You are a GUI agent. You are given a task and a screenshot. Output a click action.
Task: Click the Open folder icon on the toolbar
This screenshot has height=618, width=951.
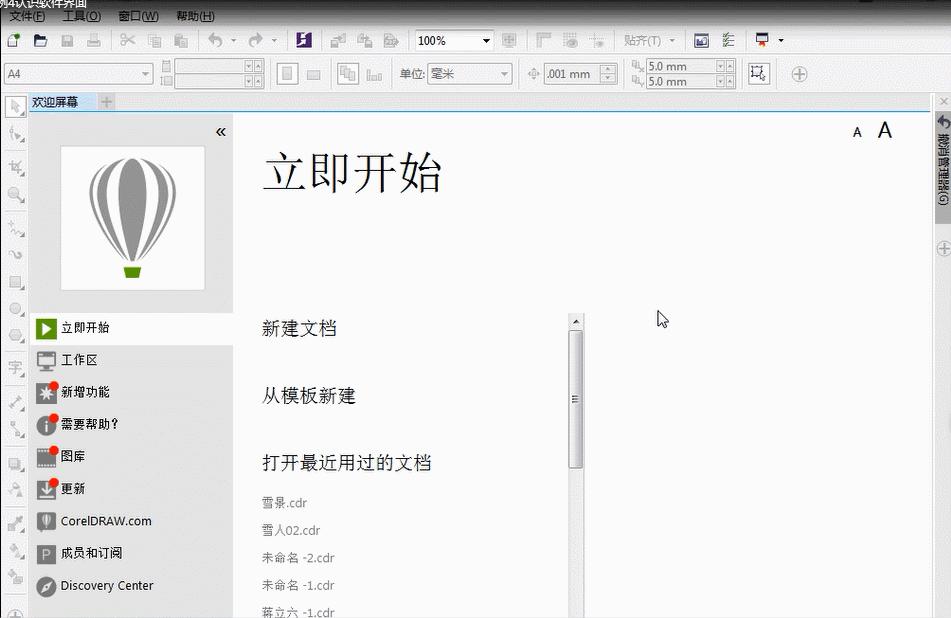(40, 40)
